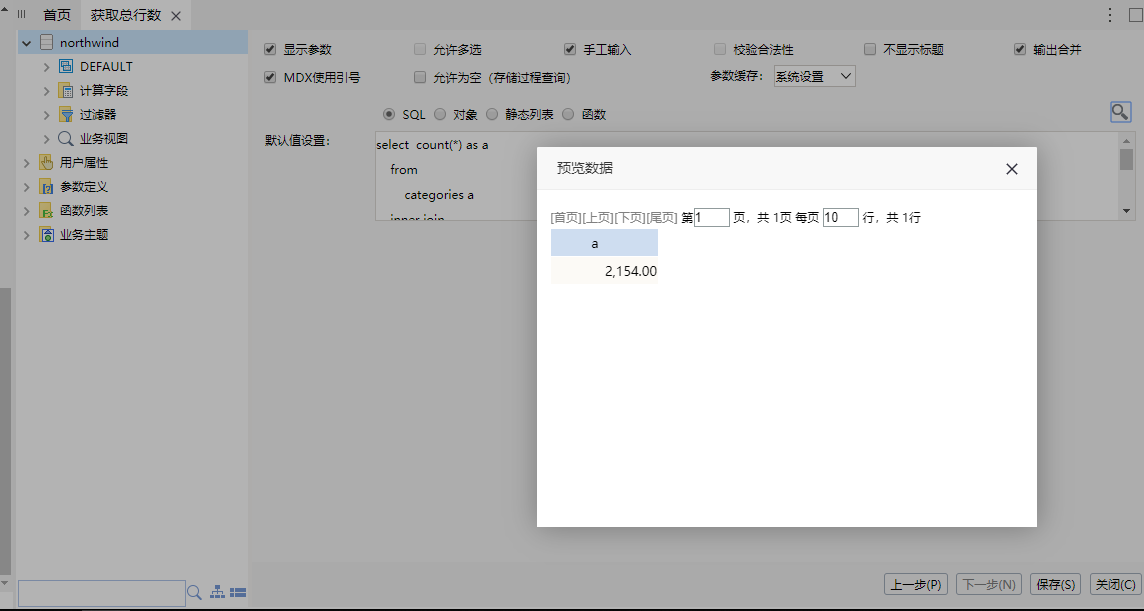
Task: Toggle the 不显示标题 checkbox
Action: [x=870, y=50]
